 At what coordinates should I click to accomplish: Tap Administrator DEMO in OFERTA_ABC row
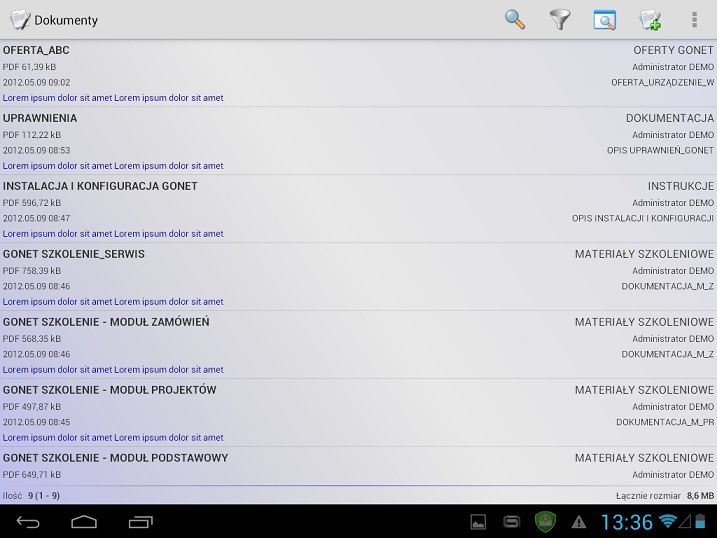(673, 67)
